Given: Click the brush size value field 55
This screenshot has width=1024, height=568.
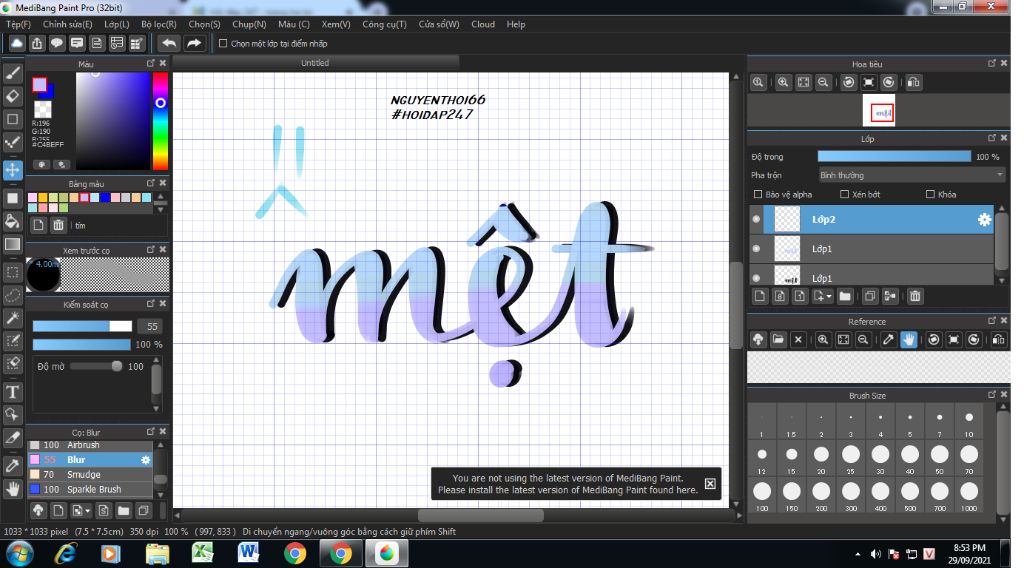Looking at the screenshot, I should pos(152,326).
